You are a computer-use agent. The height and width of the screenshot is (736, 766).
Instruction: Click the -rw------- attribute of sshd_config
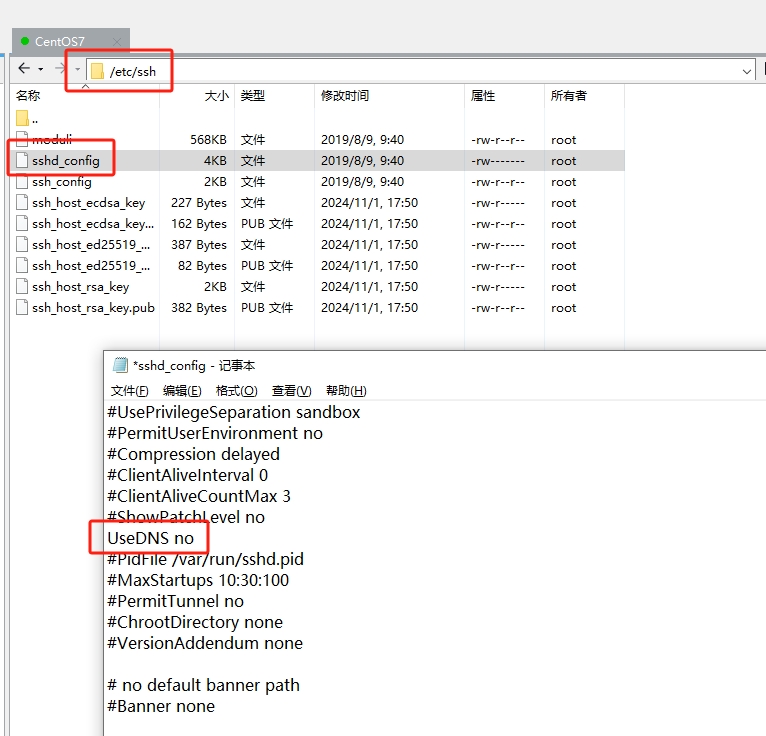coord(498,161)
